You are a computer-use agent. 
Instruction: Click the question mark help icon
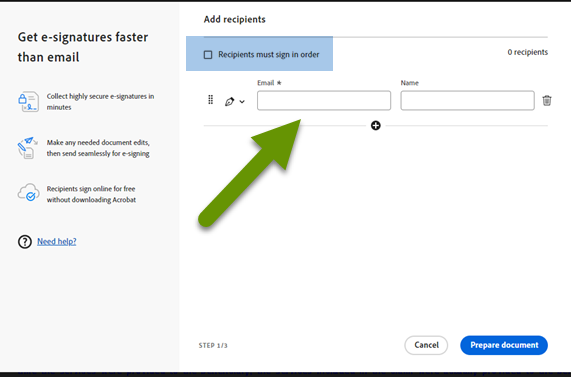pyautogui.click(x=25, y=241)
